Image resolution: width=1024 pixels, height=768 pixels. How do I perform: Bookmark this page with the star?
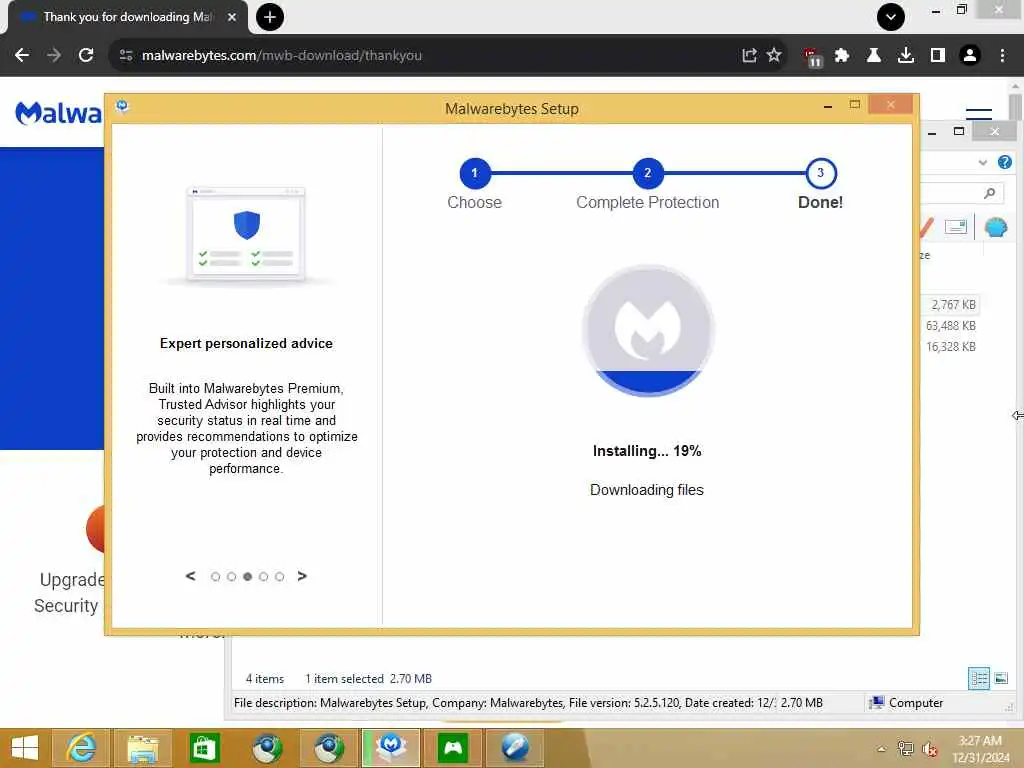[774, 55]
